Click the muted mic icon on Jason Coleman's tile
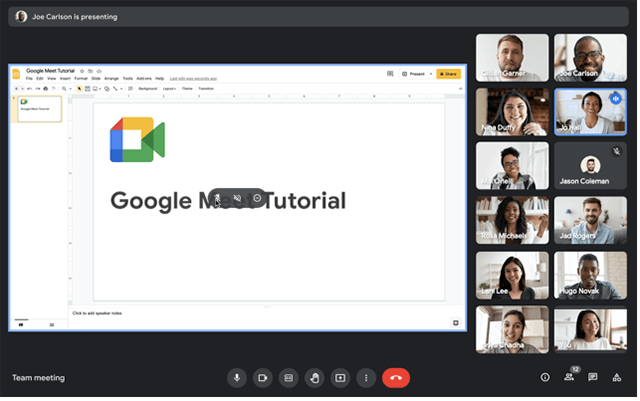This screenshot has height=401, width=640. (616, 151)
